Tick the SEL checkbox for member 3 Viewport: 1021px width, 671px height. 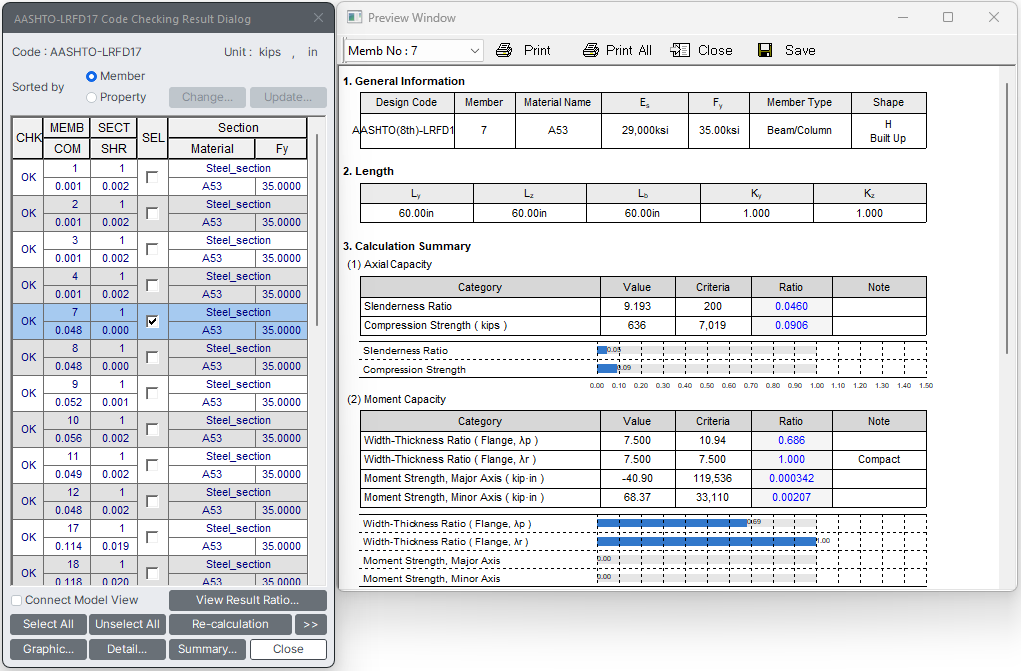(152, 249)
